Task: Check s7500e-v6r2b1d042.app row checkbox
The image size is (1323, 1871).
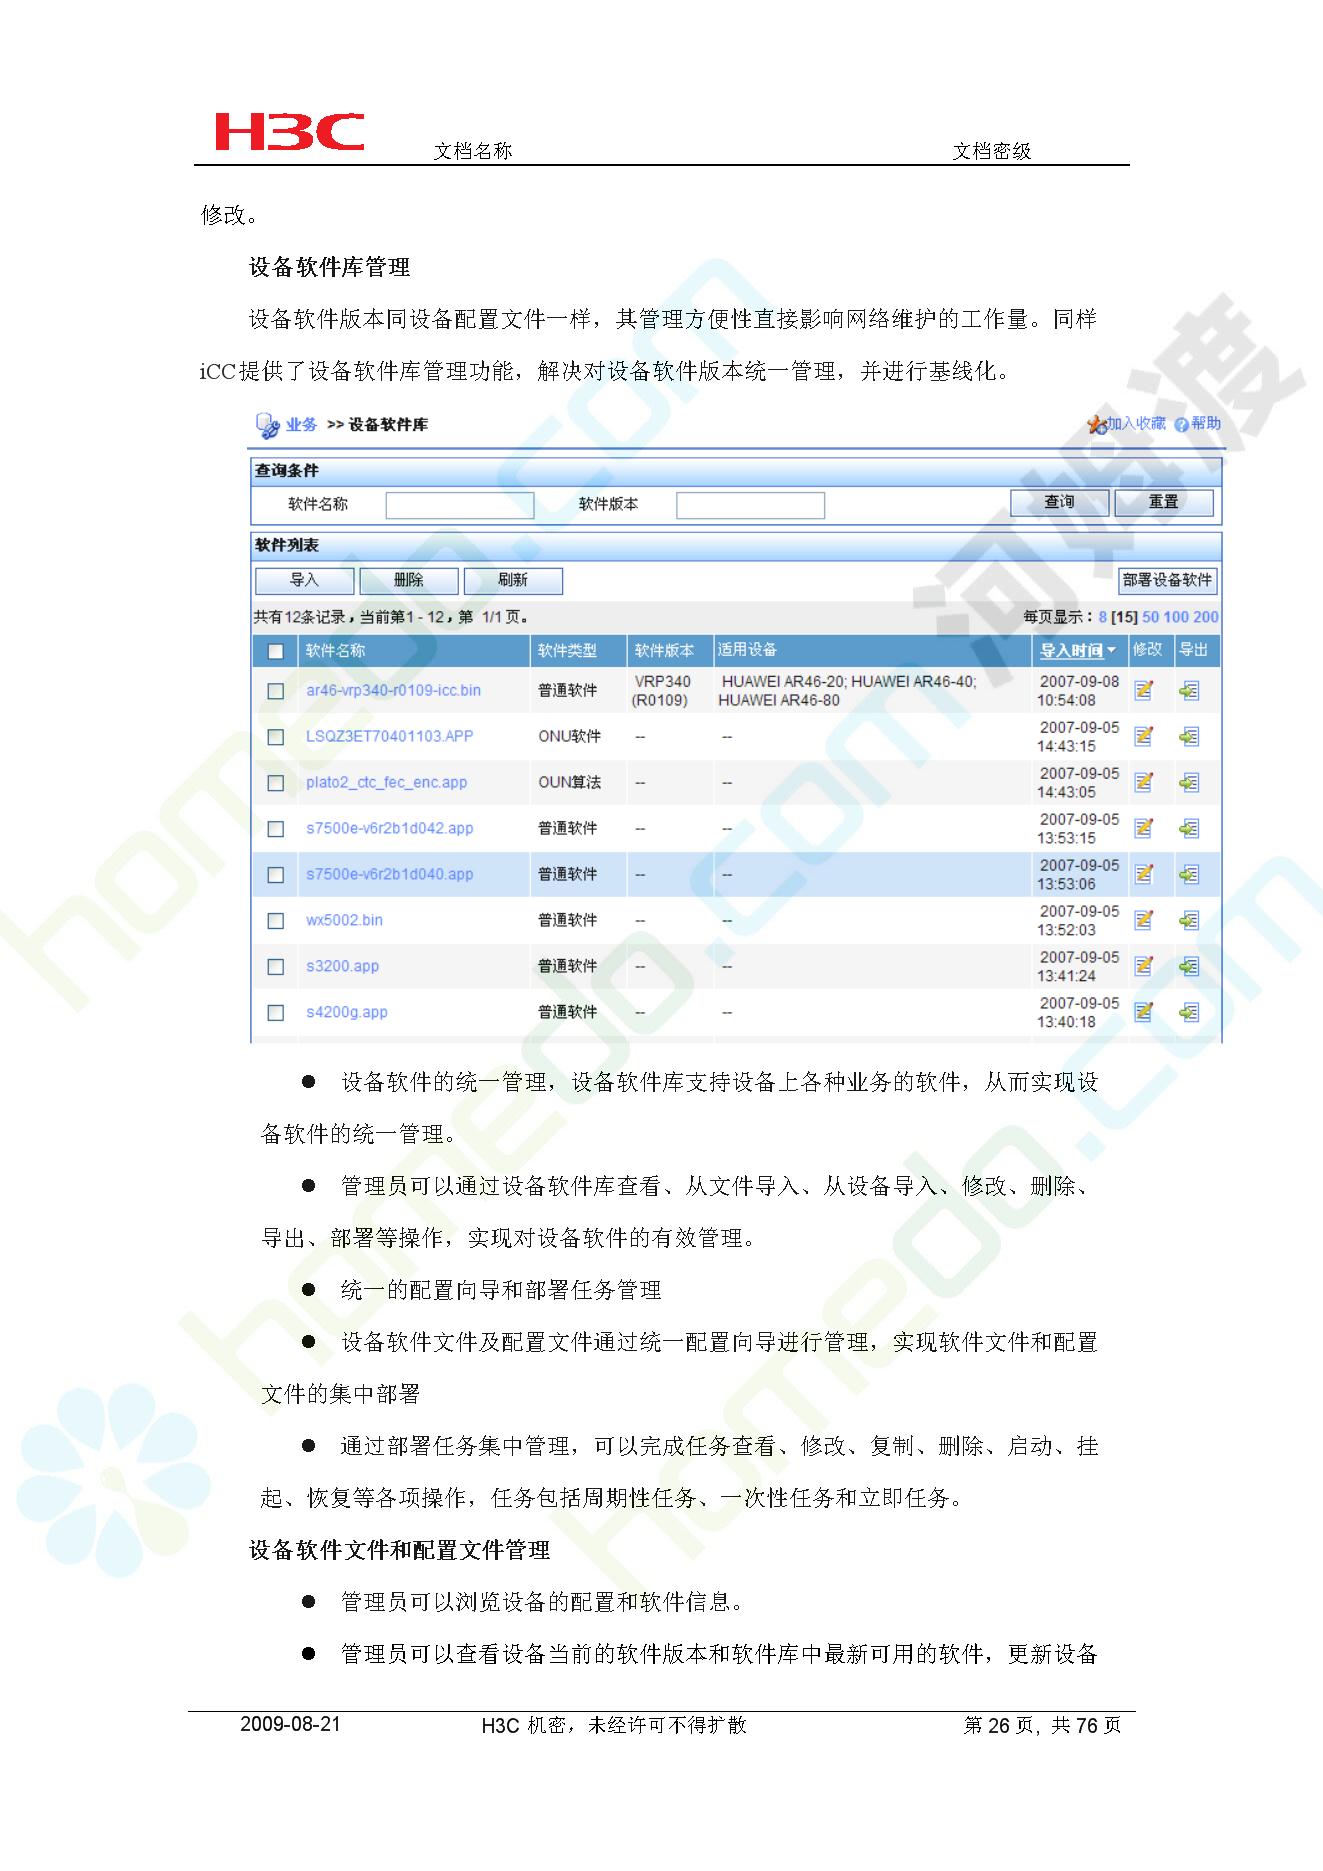Action: pyautogui.click(x=276, y=829)
